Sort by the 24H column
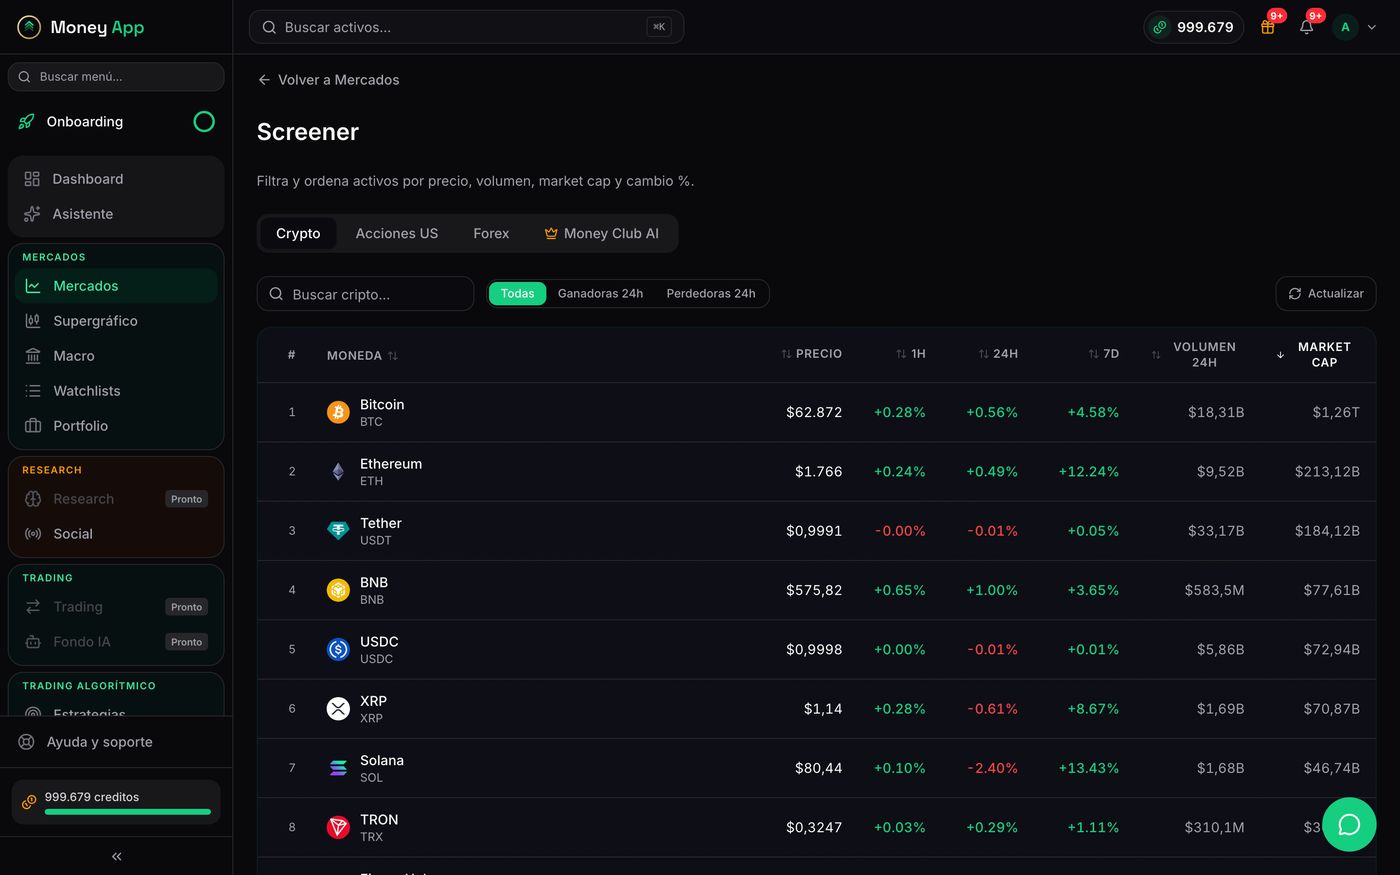This screenshot has width=1400, height=875. (x=998, y=354)
